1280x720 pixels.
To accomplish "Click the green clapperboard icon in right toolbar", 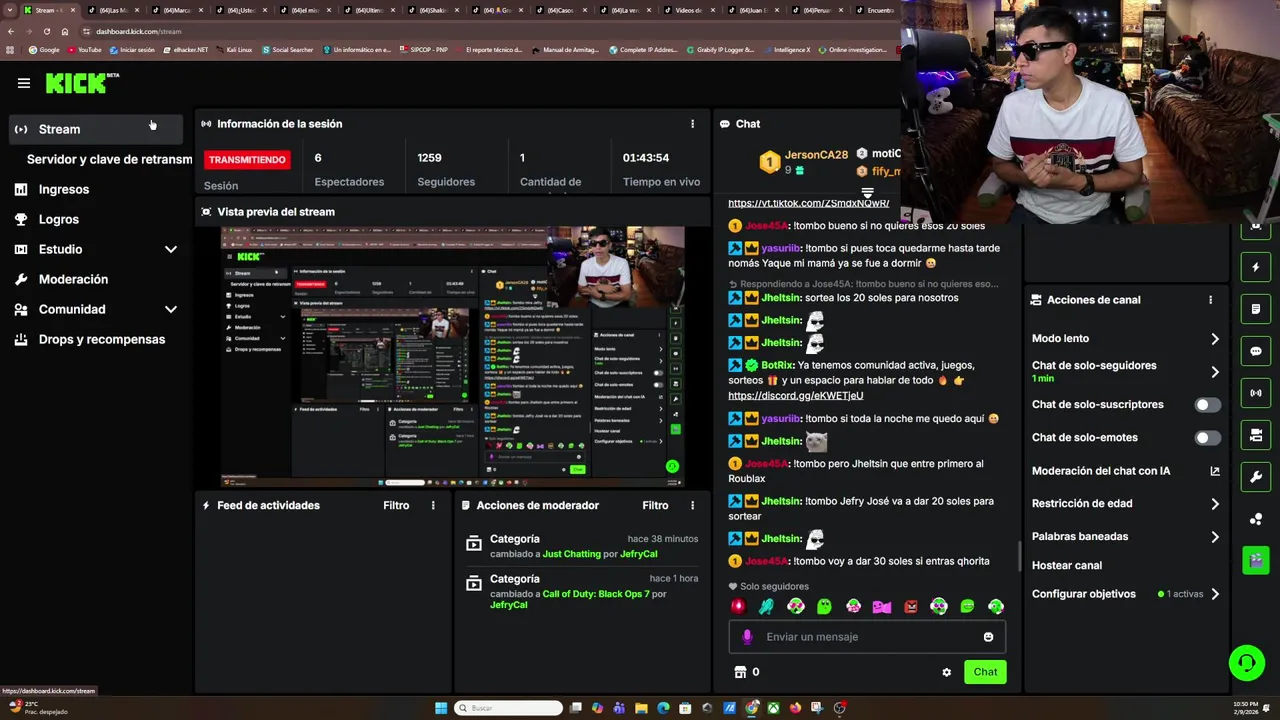I will [1256, 560].
